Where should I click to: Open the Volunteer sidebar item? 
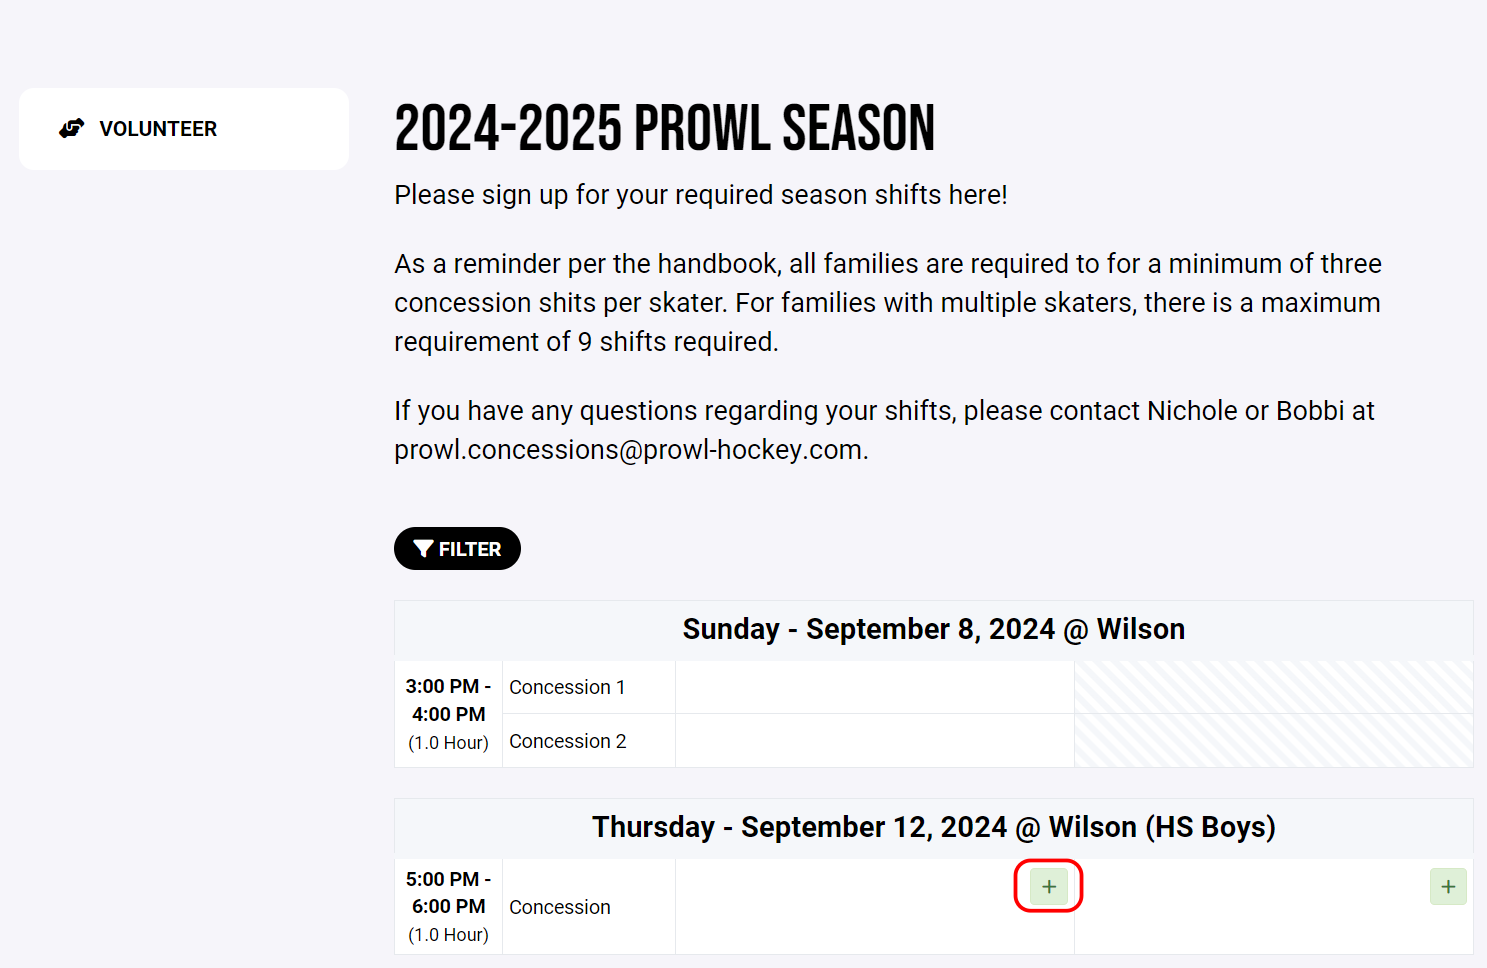pyautogui.click(x=158, y=129)
